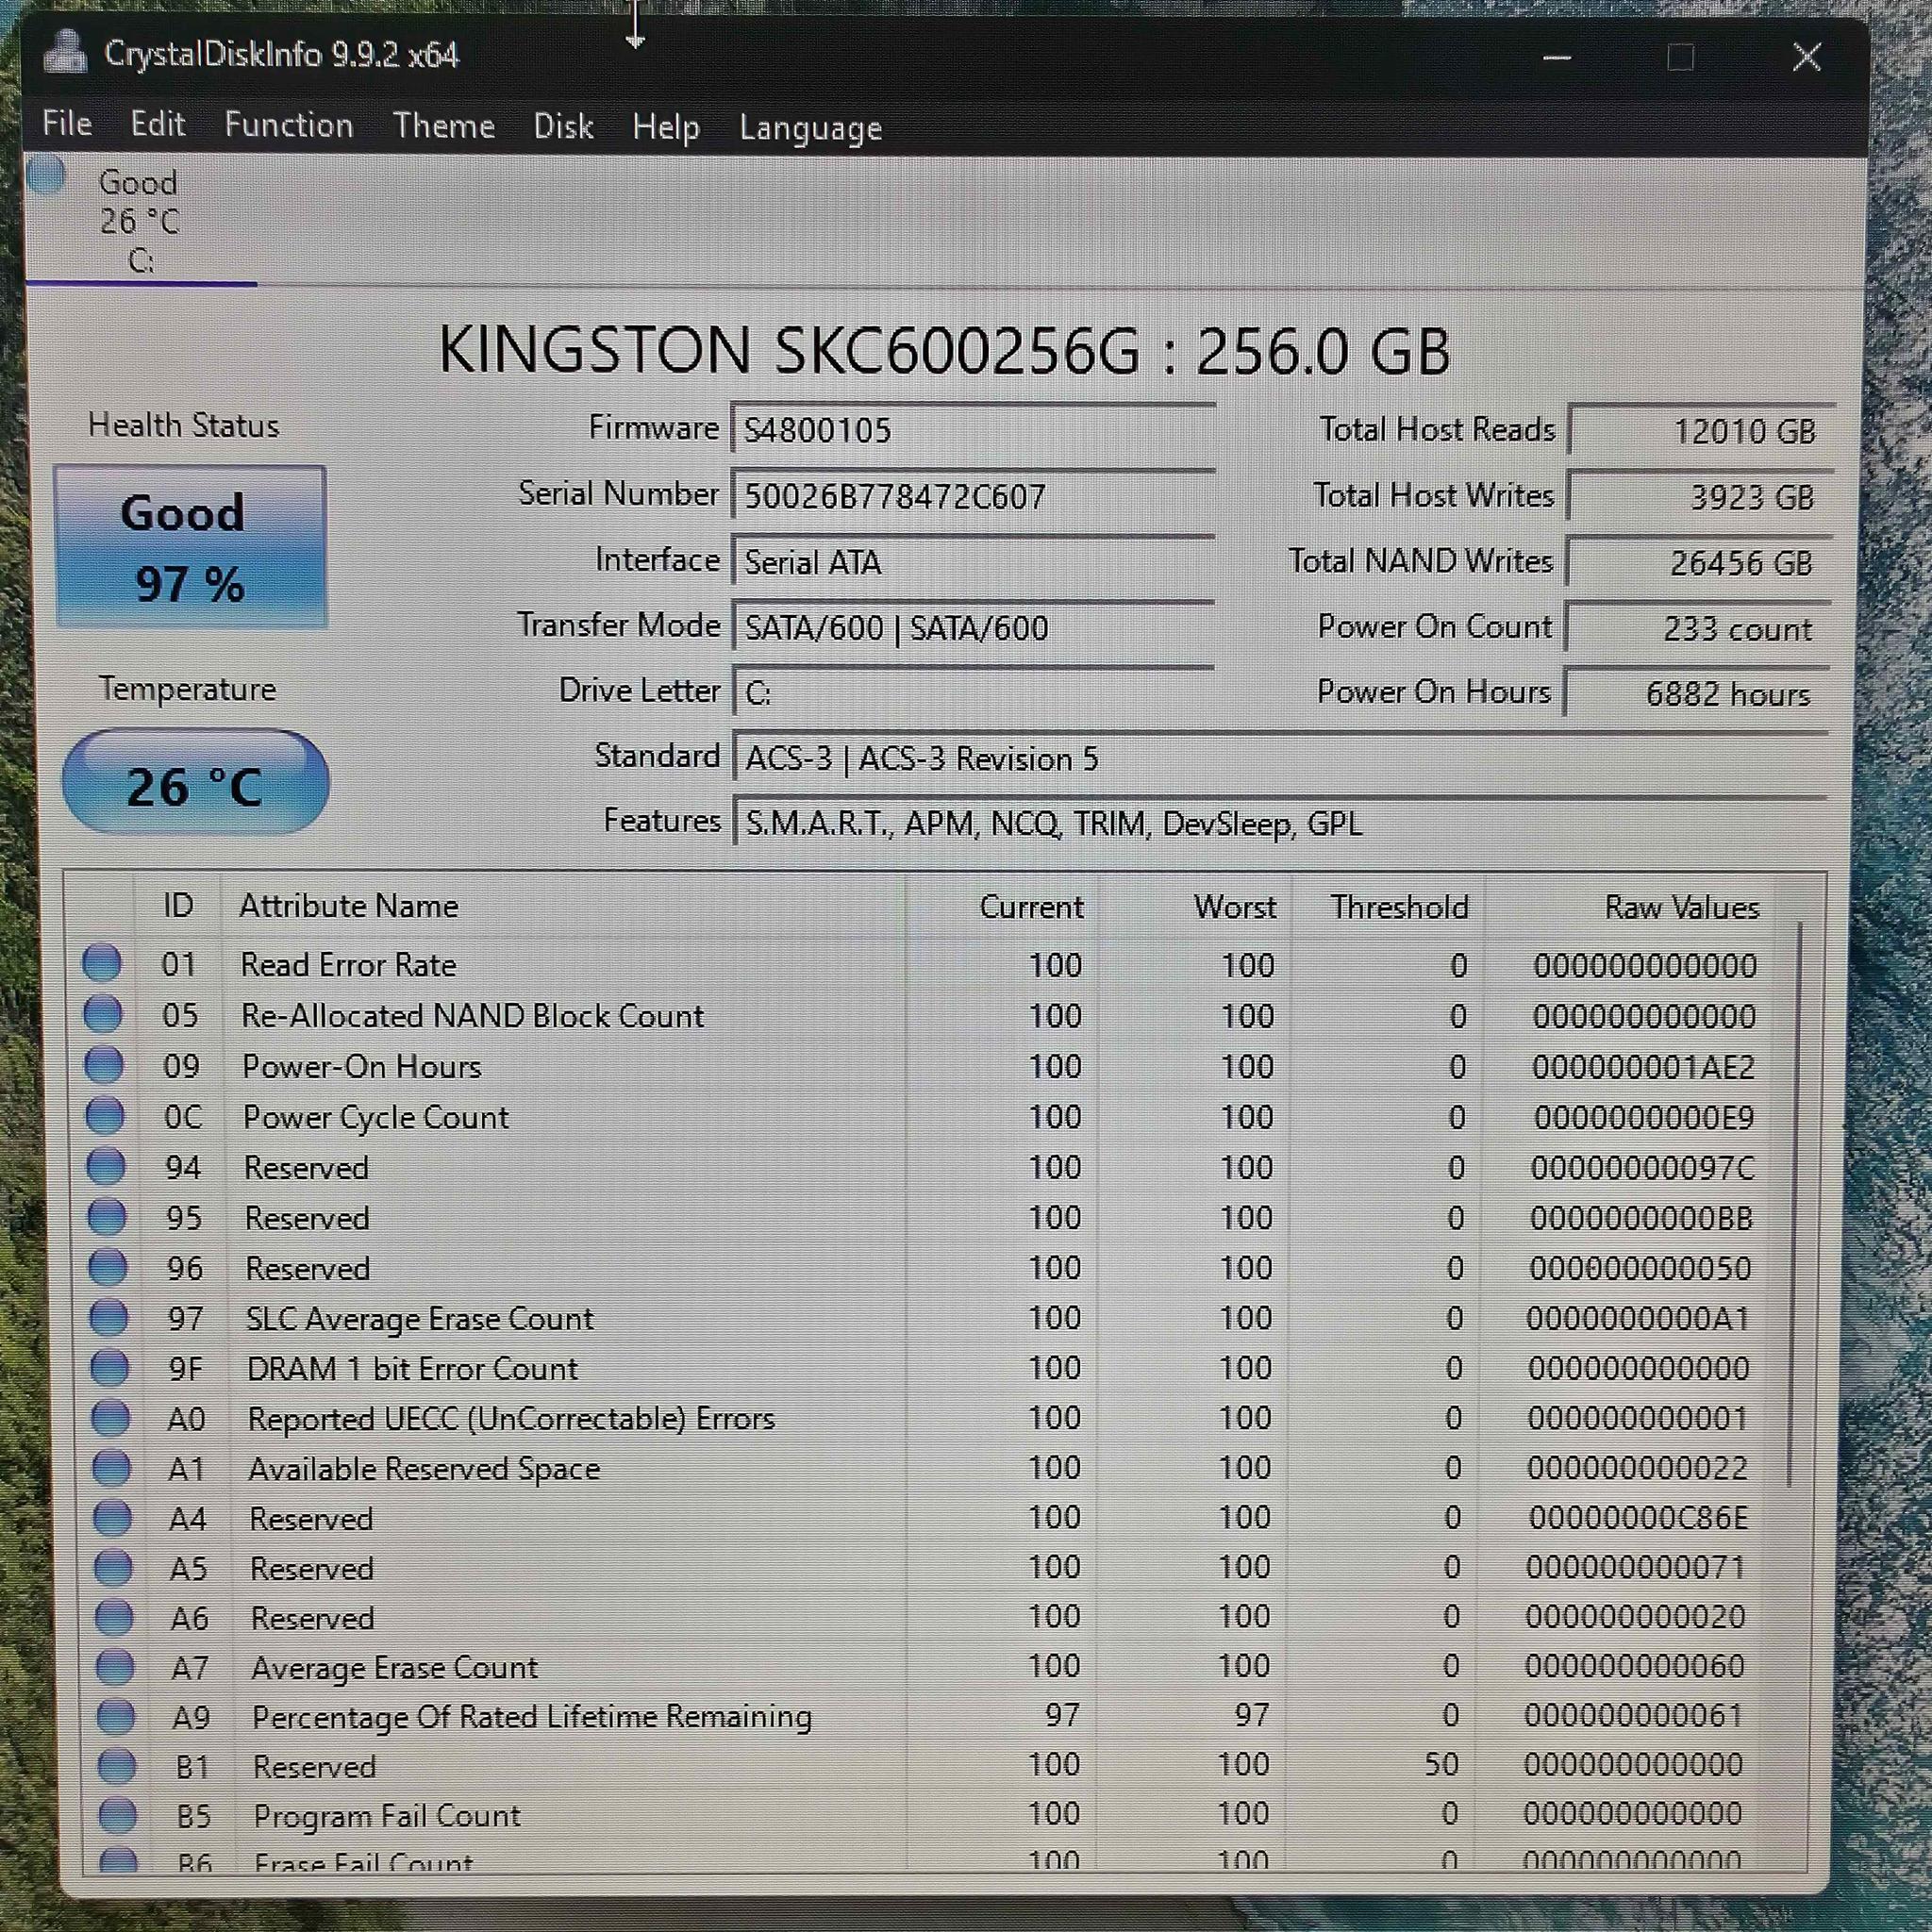Open the Function menu
Screen dimensions: 1932x1932
(x=288, y=125)
